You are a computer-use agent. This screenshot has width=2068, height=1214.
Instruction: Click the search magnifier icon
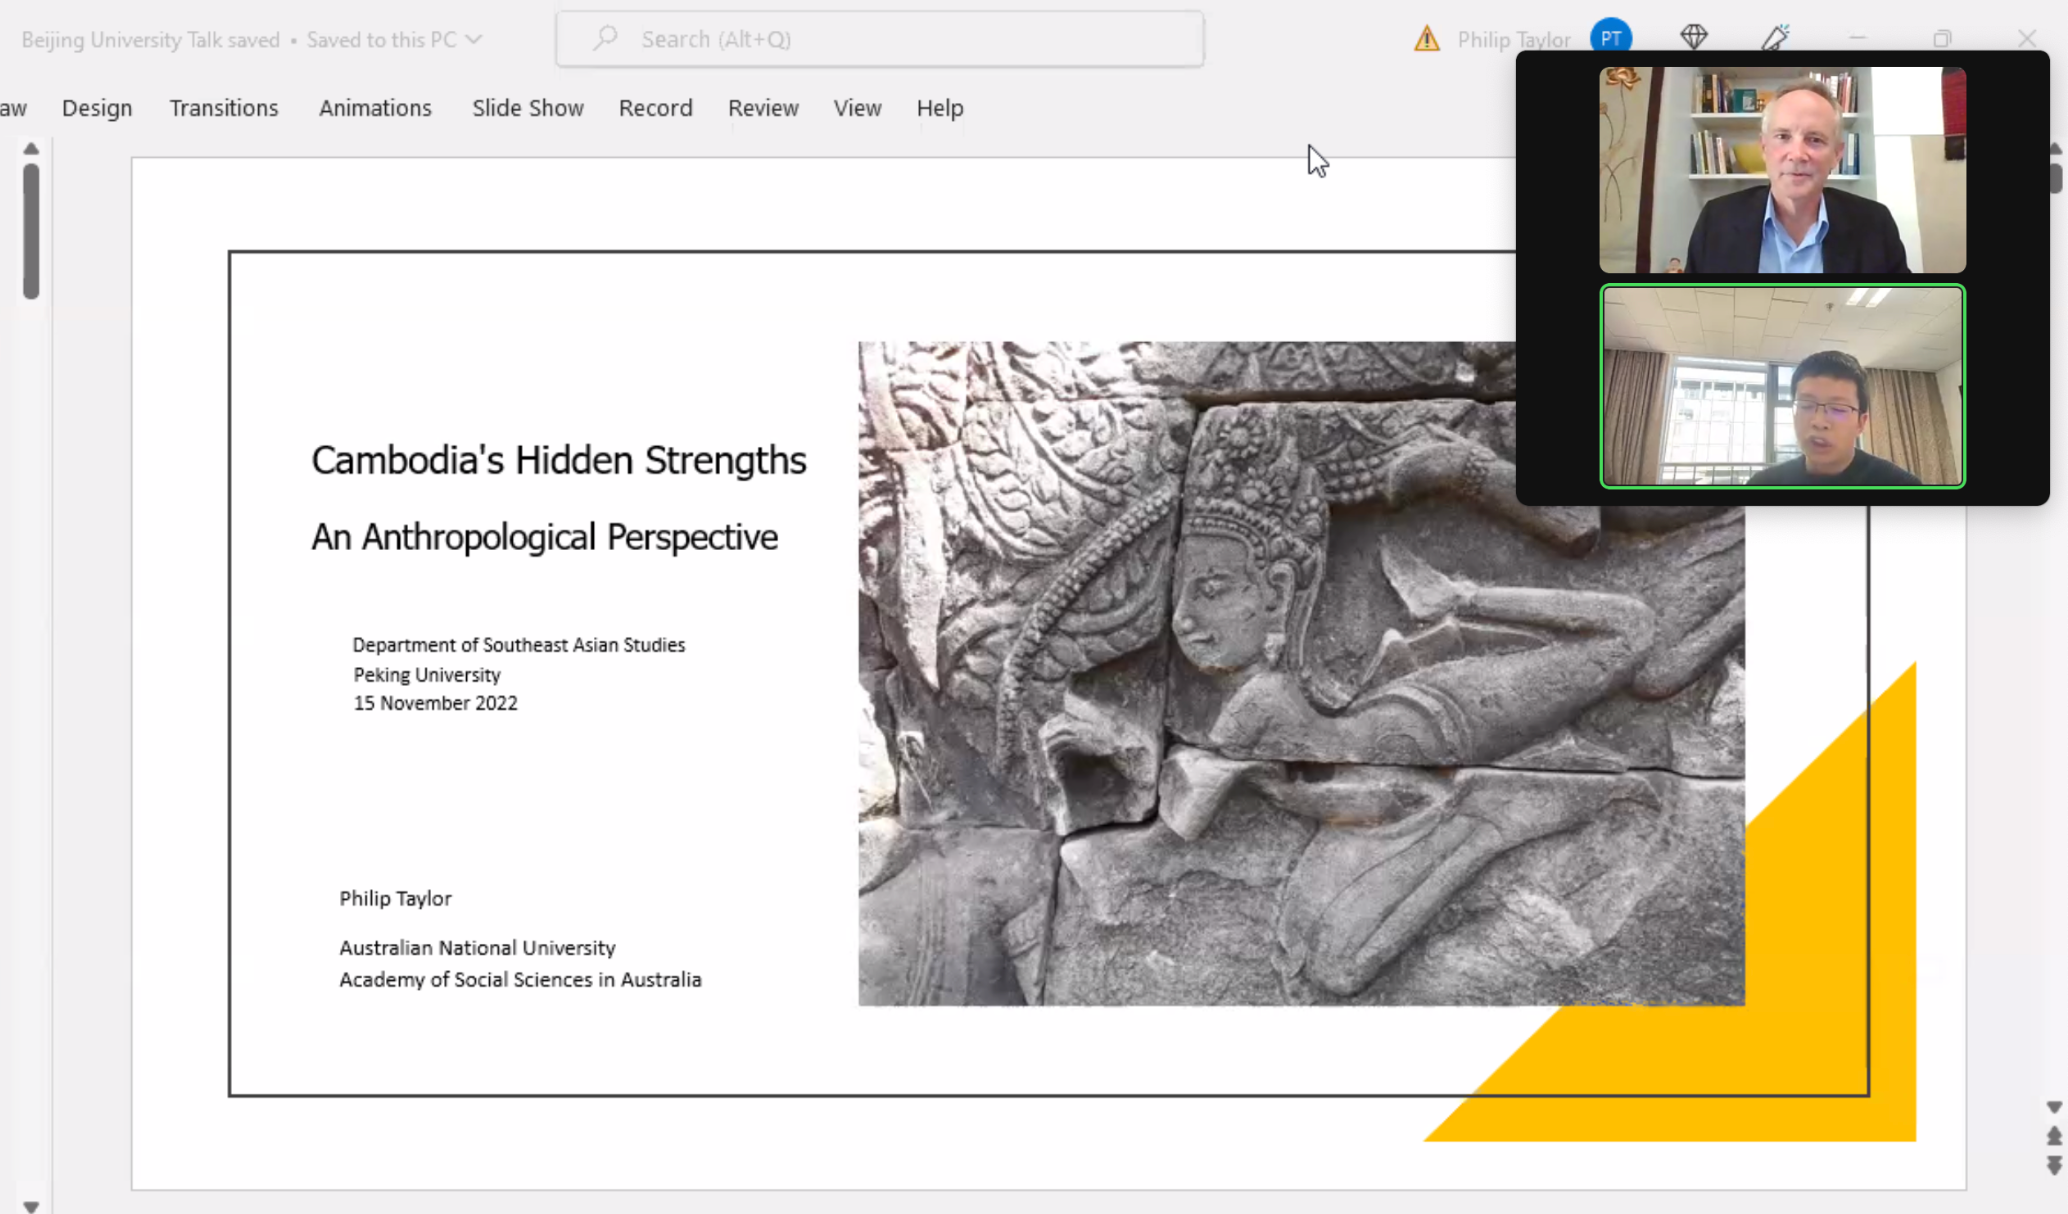604,38
